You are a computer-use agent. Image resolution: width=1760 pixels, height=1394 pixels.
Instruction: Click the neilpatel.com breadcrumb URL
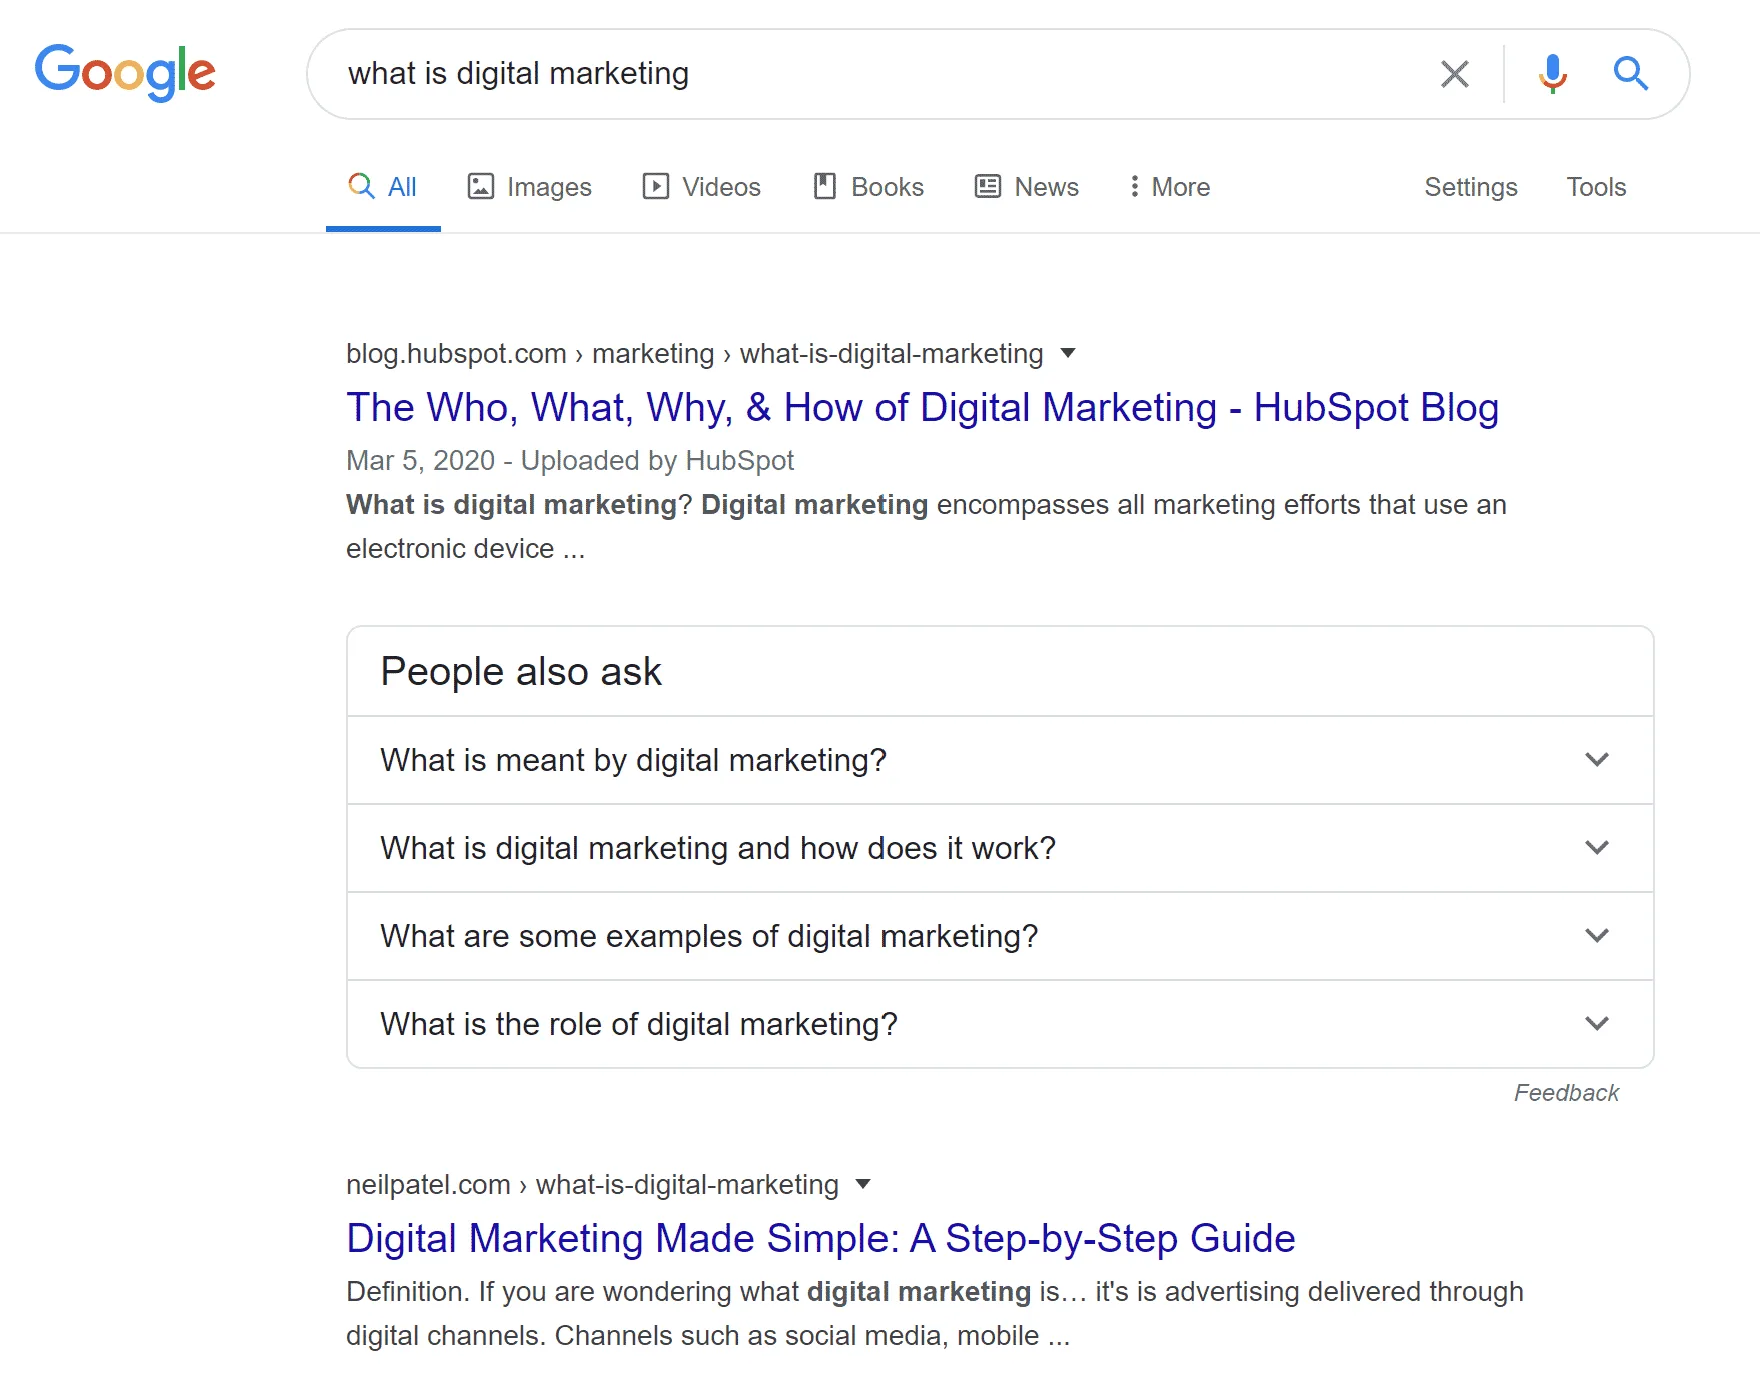(592, 1185)
